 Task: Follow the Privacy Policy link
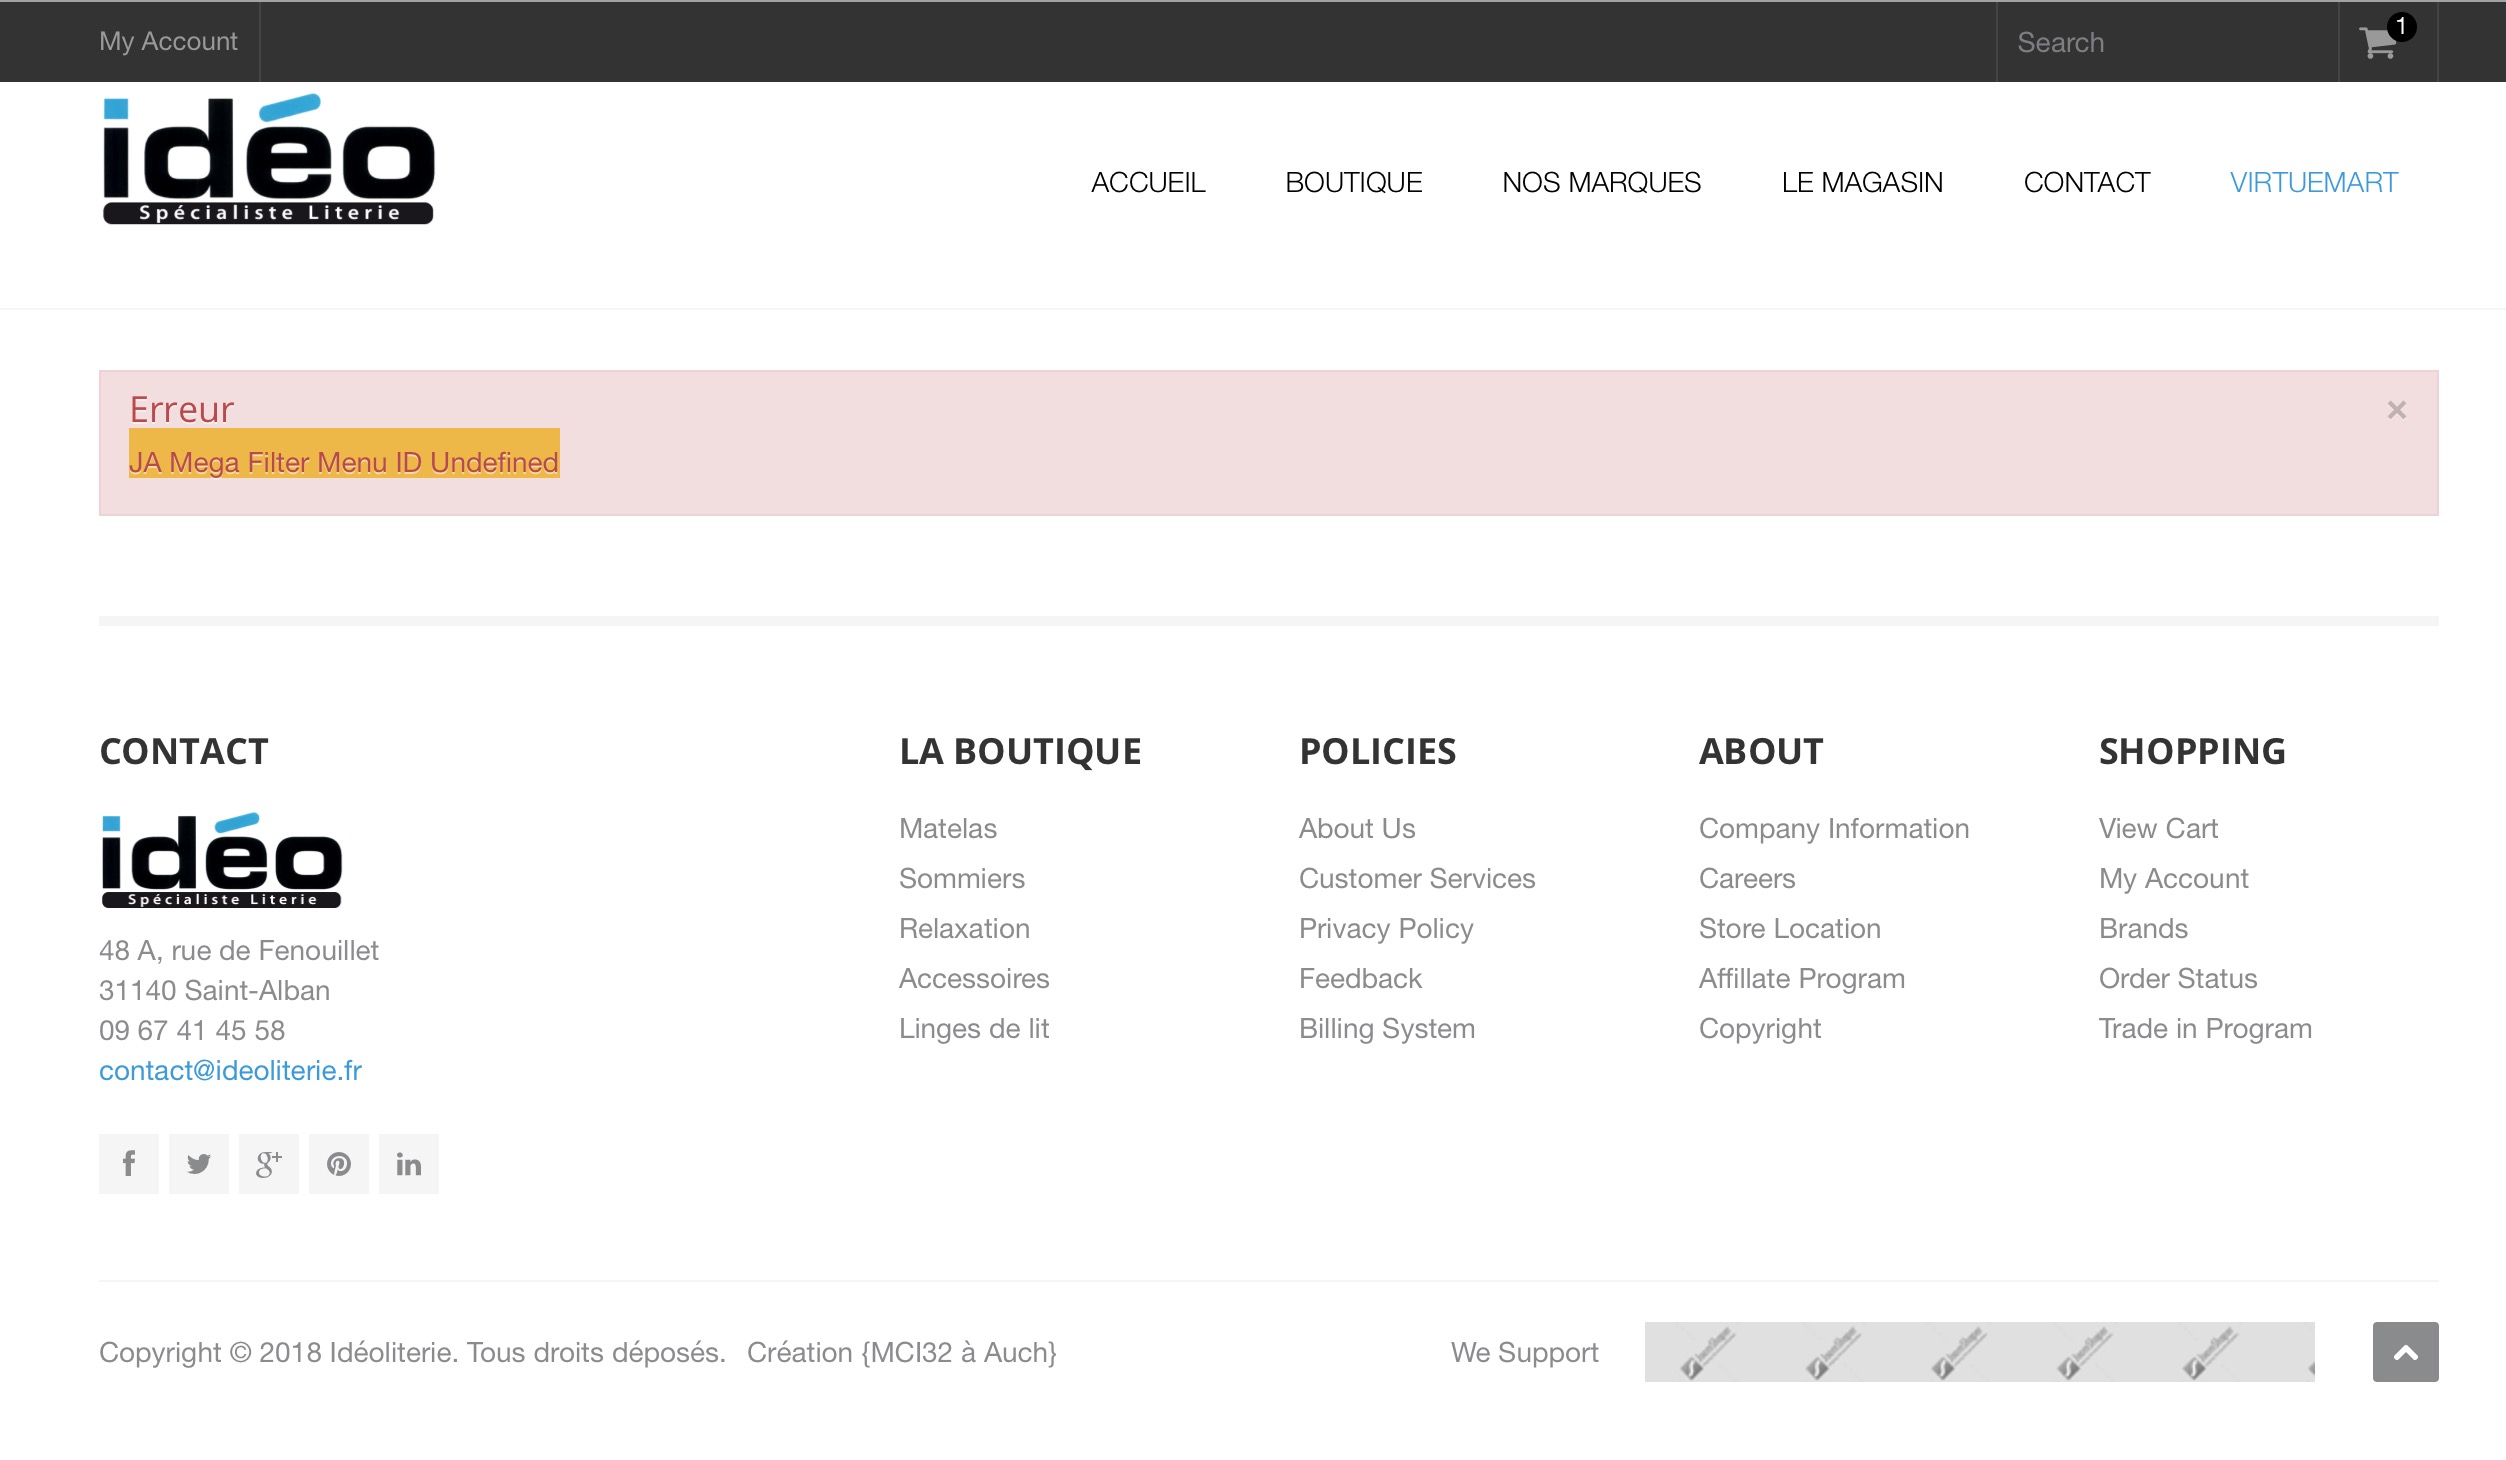[1385, 928]
